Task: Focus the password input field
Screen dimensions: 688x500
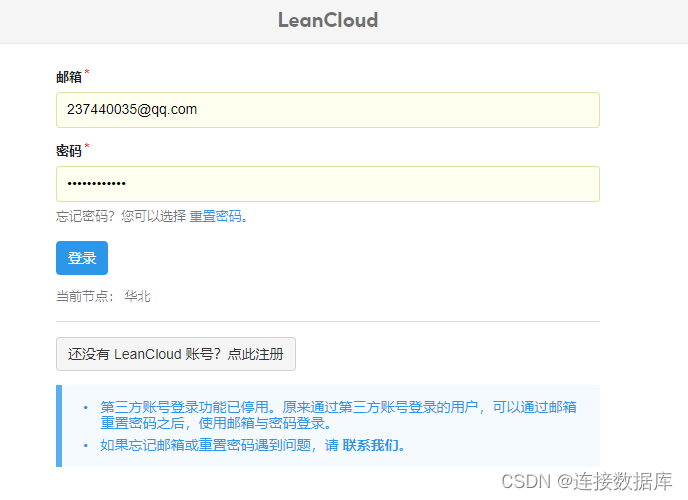Action: click(x=328, y=184)
